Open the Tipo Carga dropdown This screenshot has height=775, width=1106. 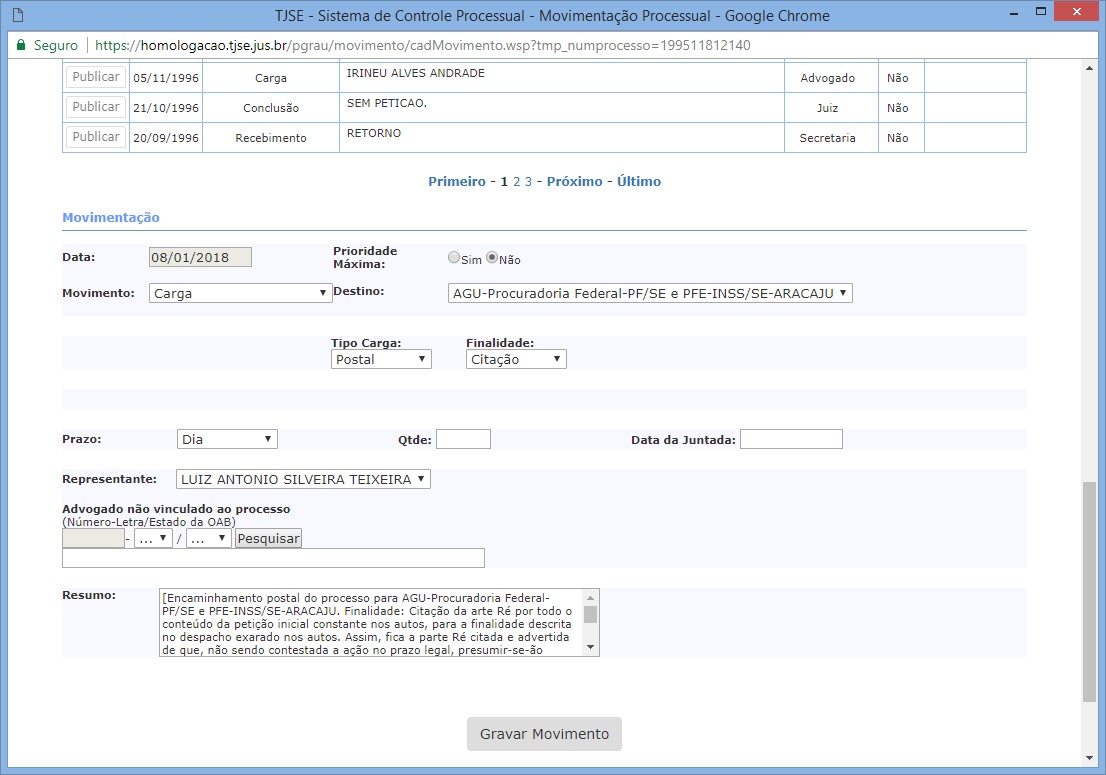381,359
